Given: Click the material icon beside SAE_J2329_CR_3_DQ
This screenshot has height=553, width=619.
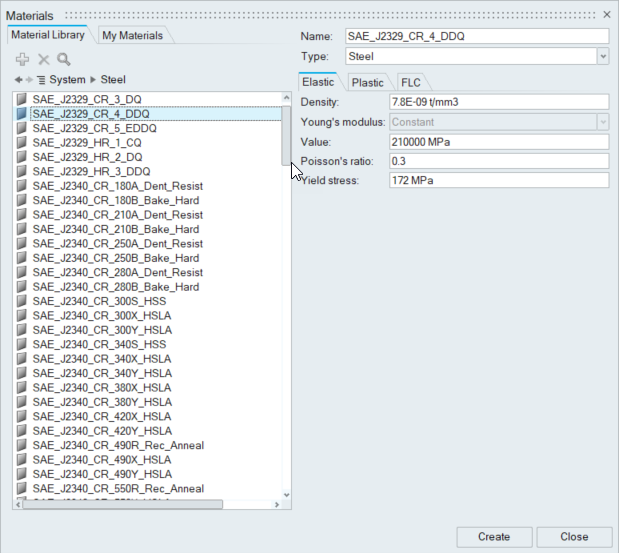Looking at the screenshot, I should pos(23,100).
